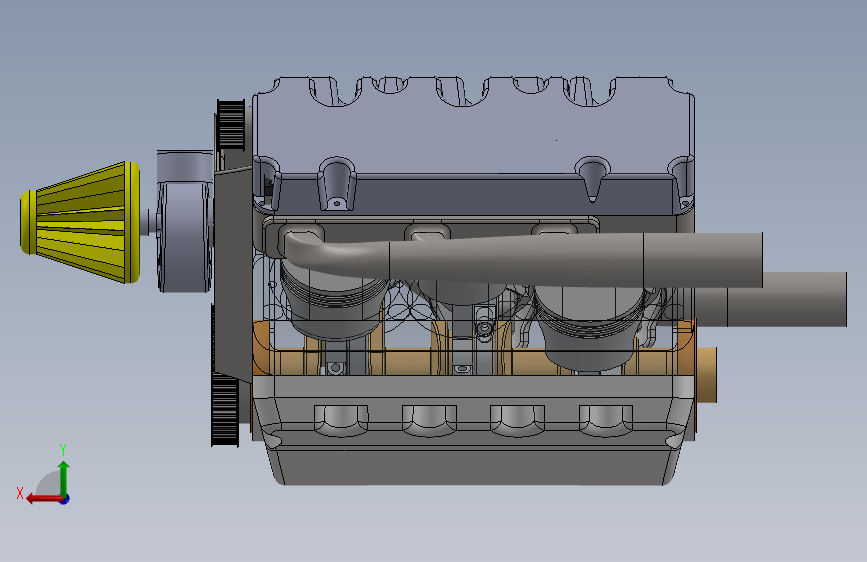Select the oil pan at engine bottom
867x562 pixels.
pos(473,430)
